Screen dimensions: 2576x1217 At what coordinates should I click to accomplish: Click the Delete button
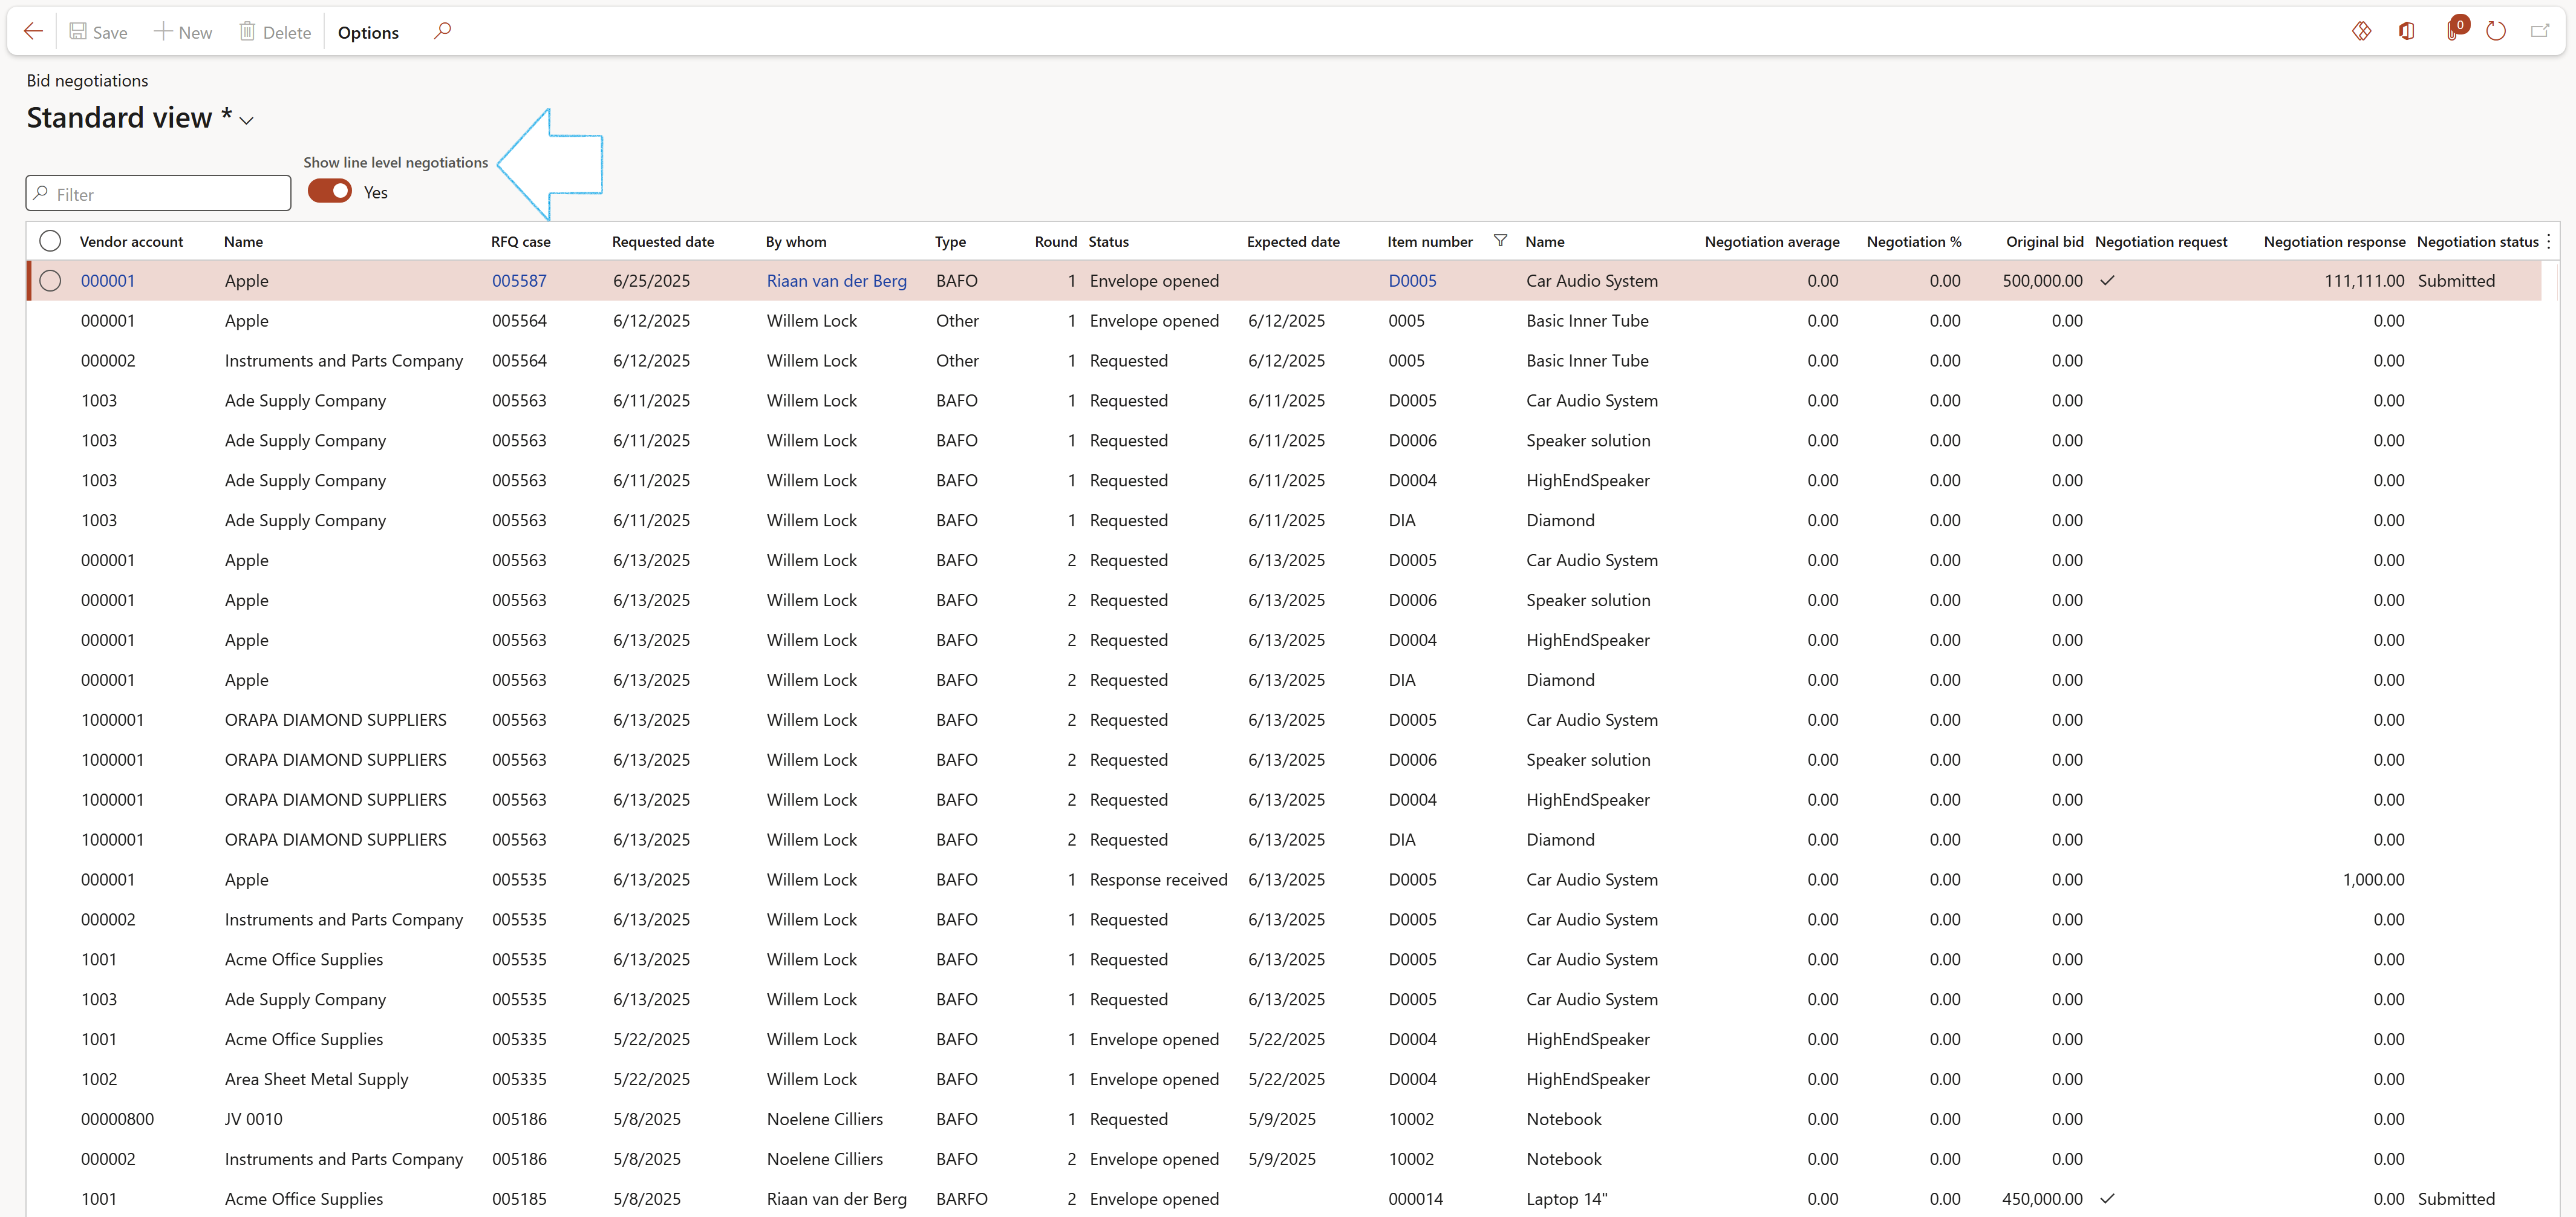(x=275, y=32)
